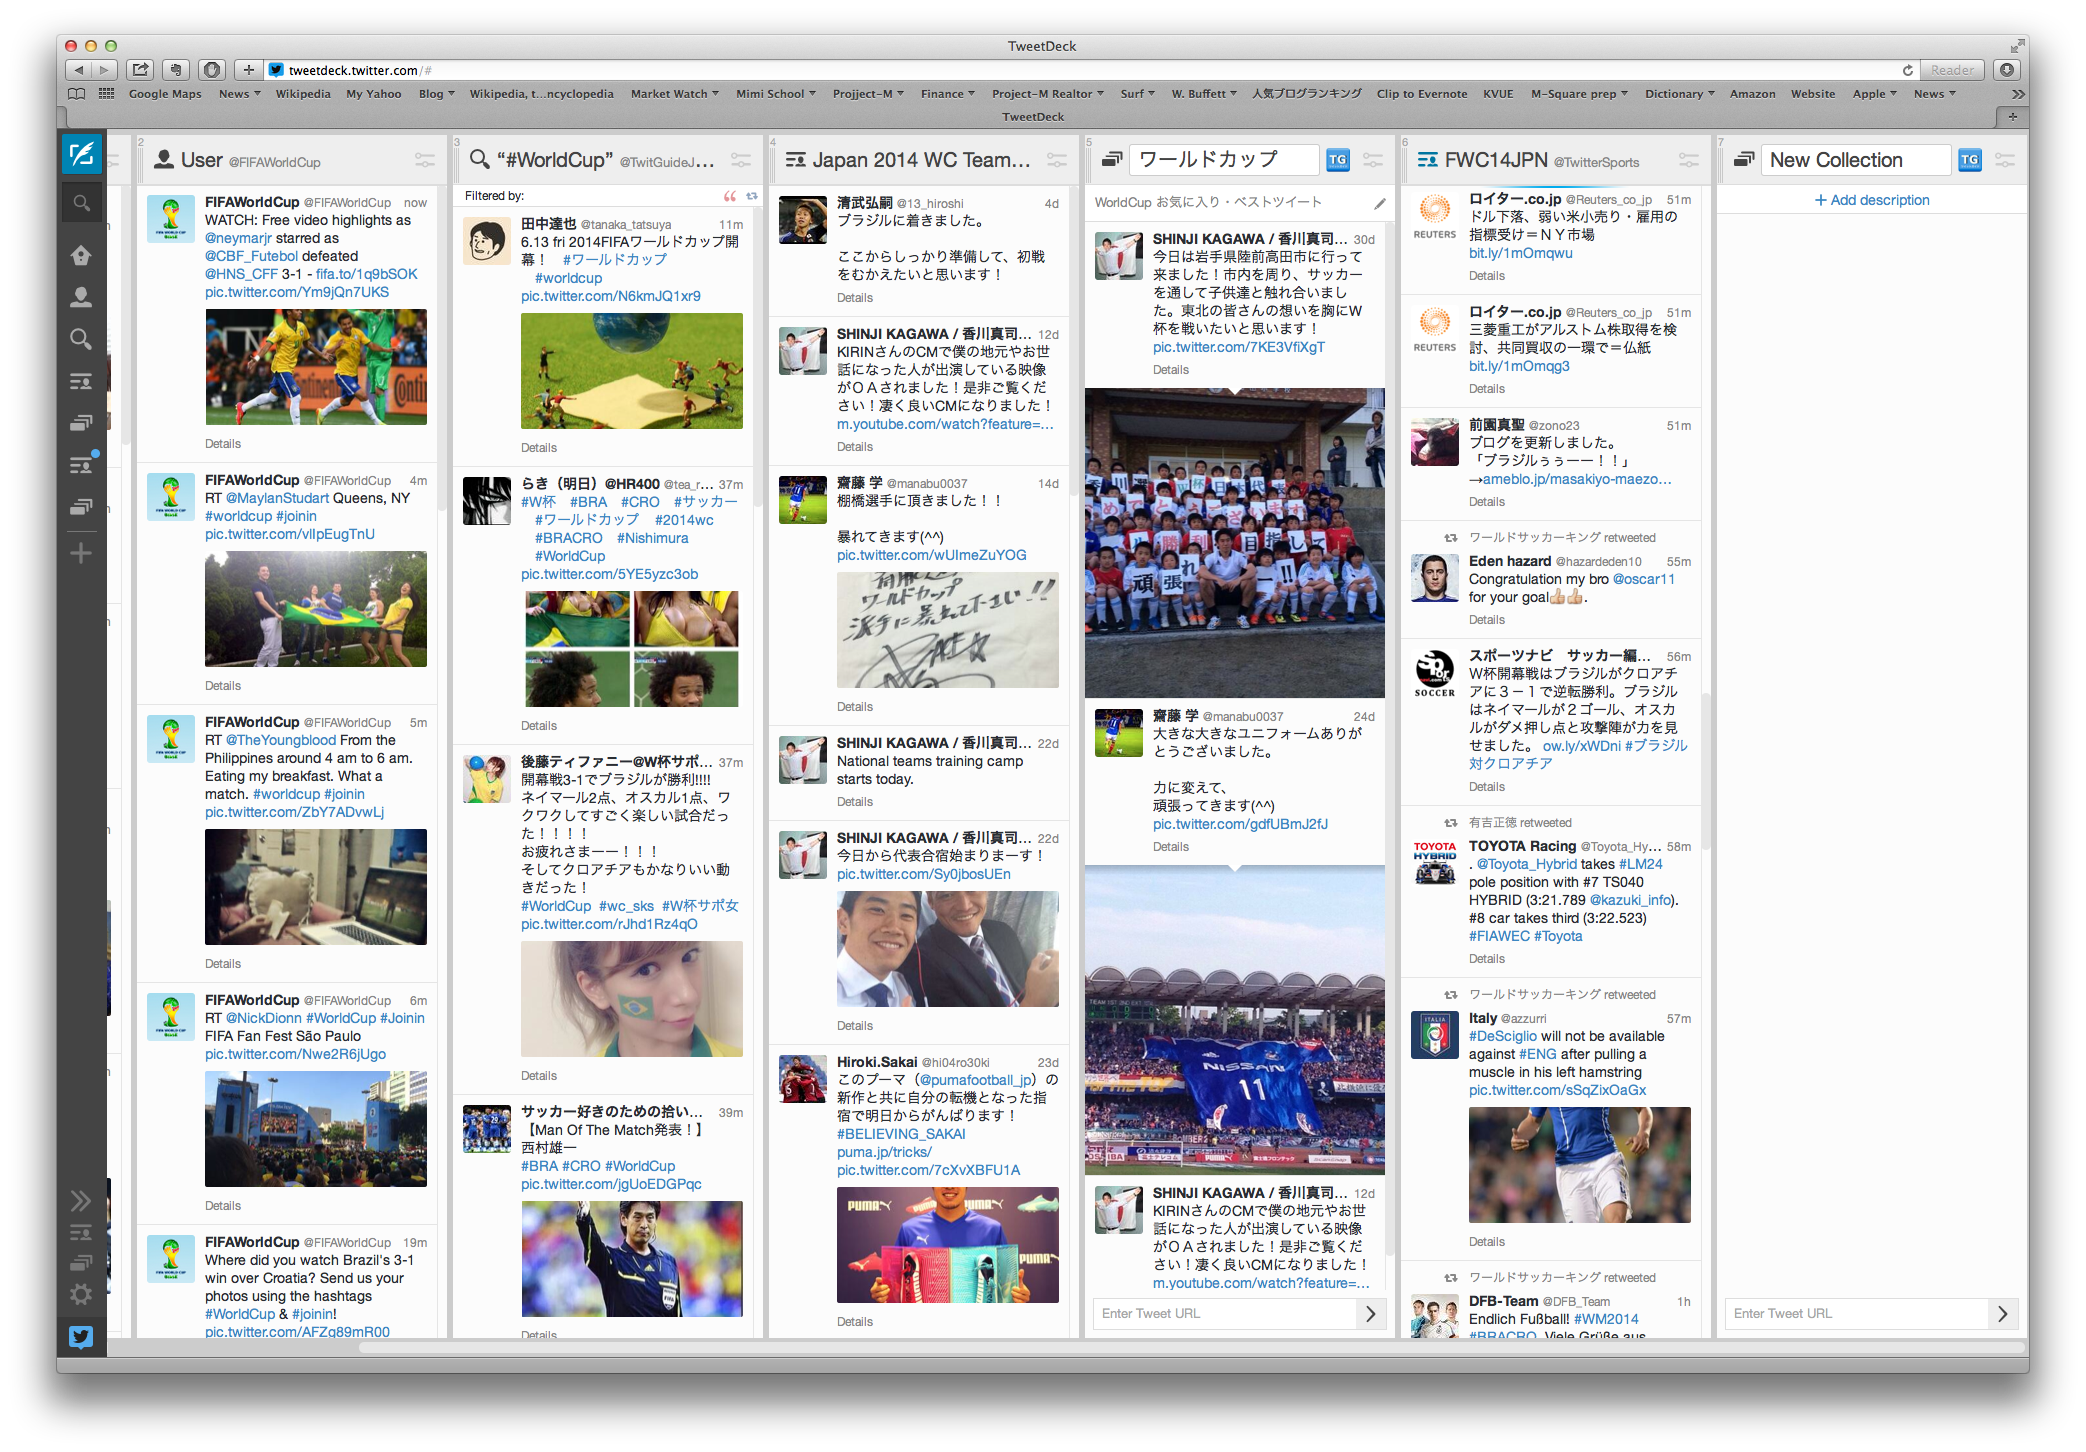
Task: Open Neymar celebration photo thumbnail
Action: (x=315, y=367)
